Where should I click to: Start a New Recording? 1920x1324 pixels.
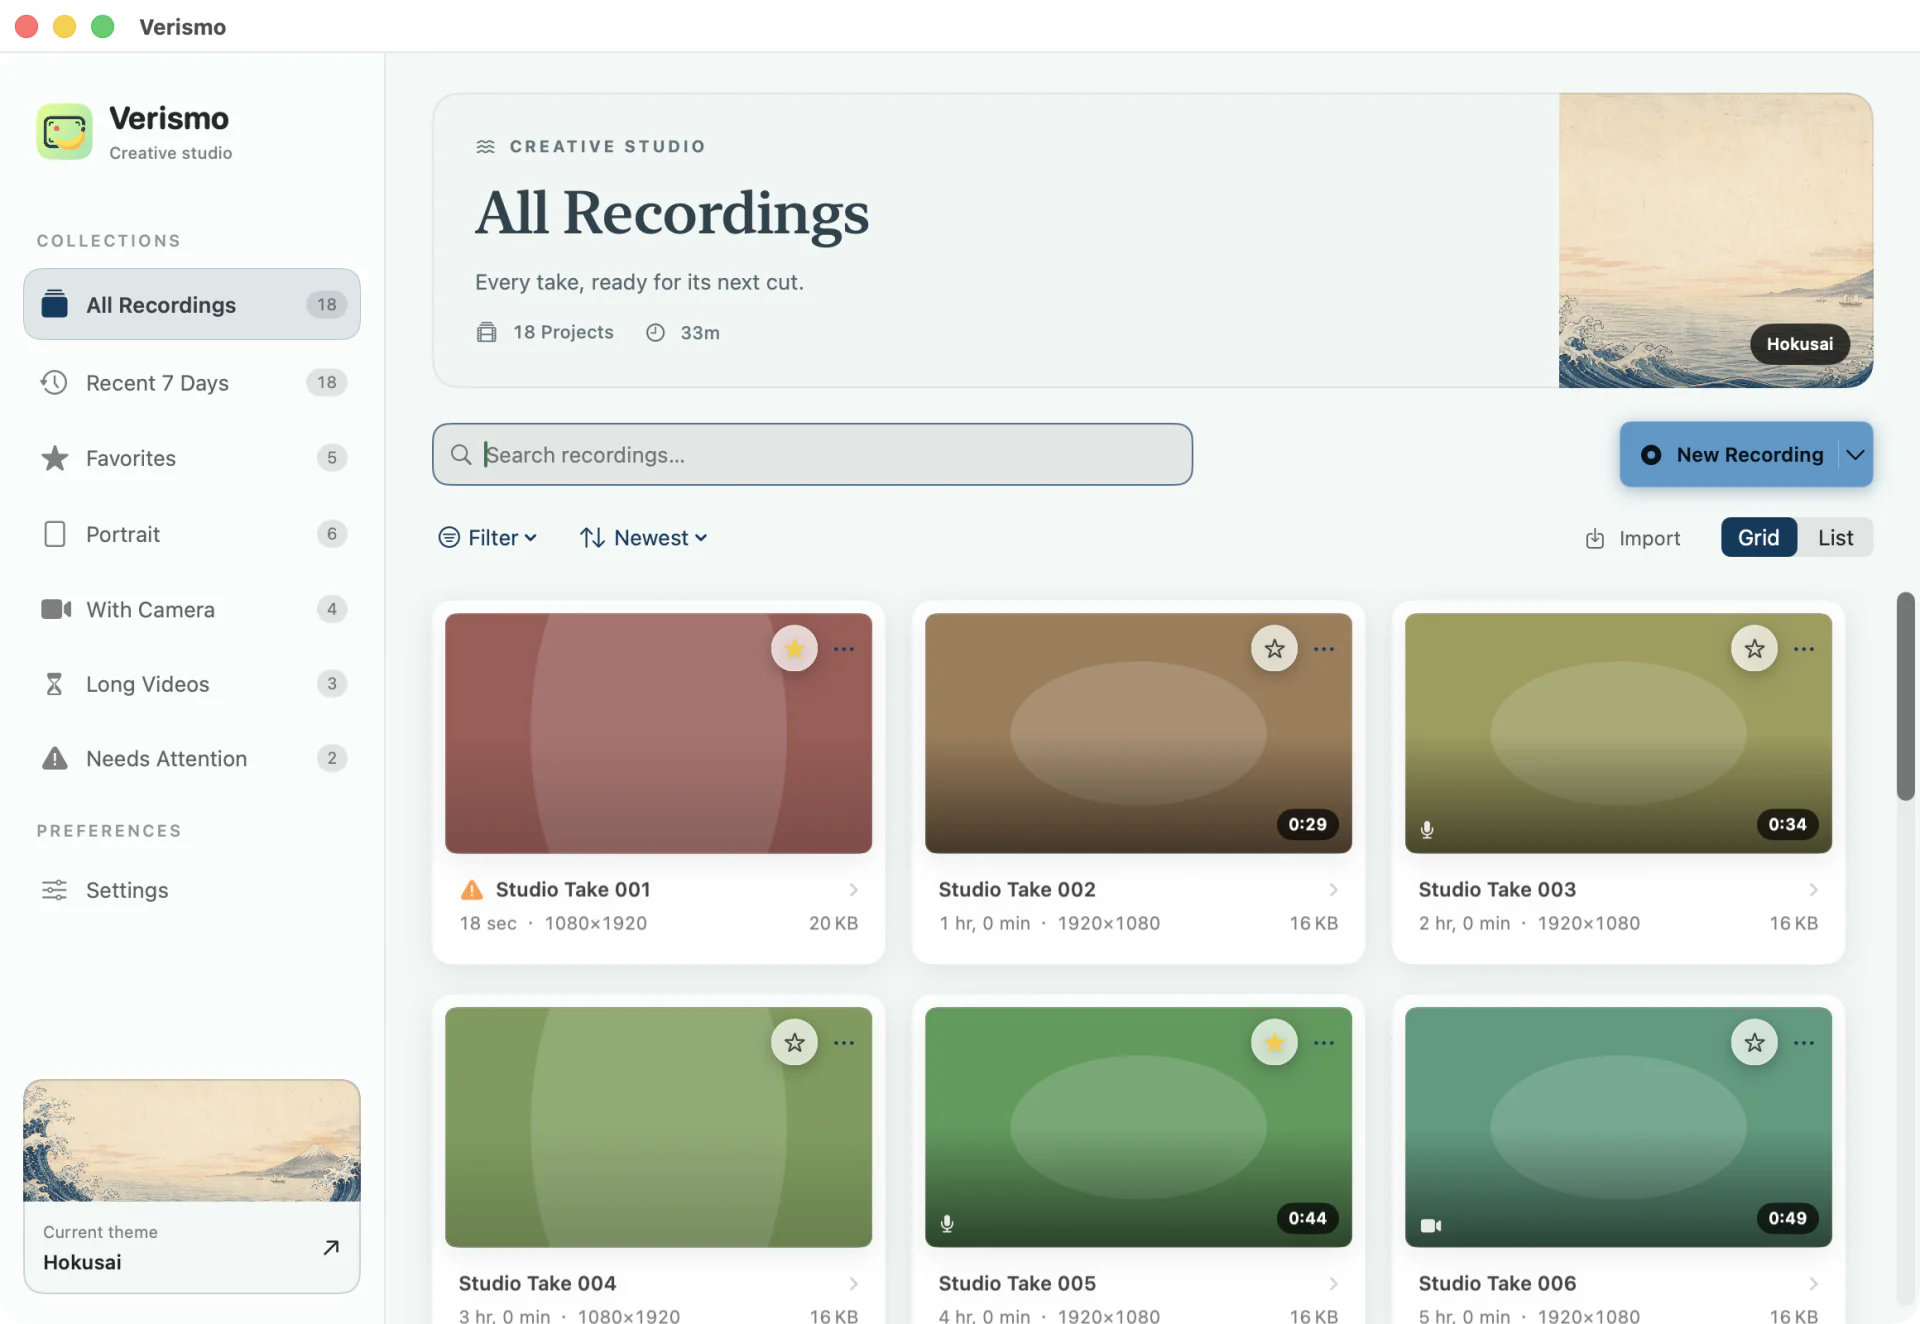pos(1730,455)
